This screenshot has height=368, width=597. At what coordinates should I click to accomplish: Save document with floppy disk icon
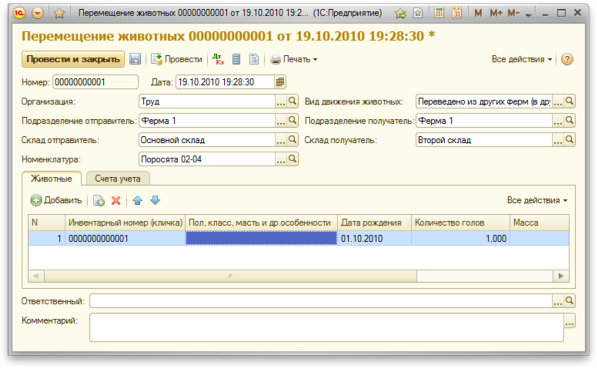135,59
